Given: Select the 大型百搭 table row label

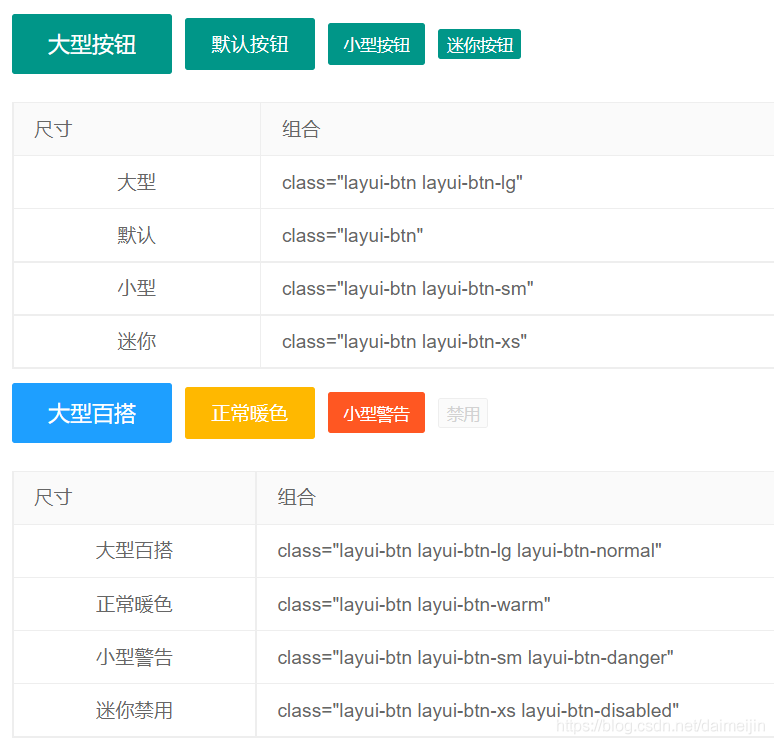Looking at the screenshot, I should [134, 550].
